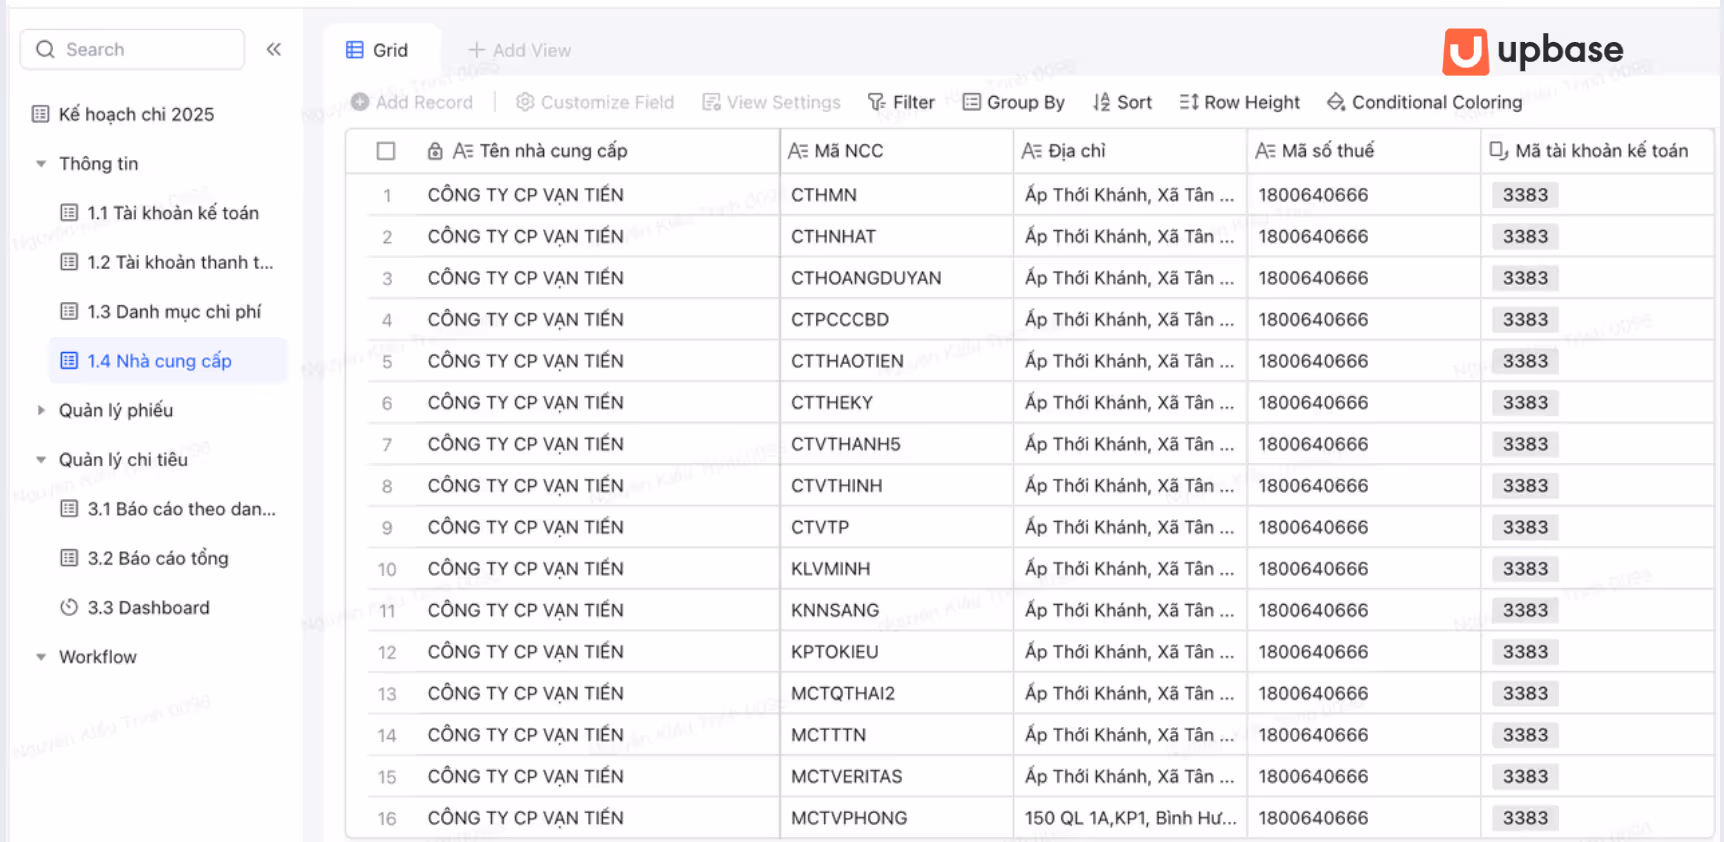The image size is (1724, 842).
Task: Open View Settings
Action: [x=771, y=102]
